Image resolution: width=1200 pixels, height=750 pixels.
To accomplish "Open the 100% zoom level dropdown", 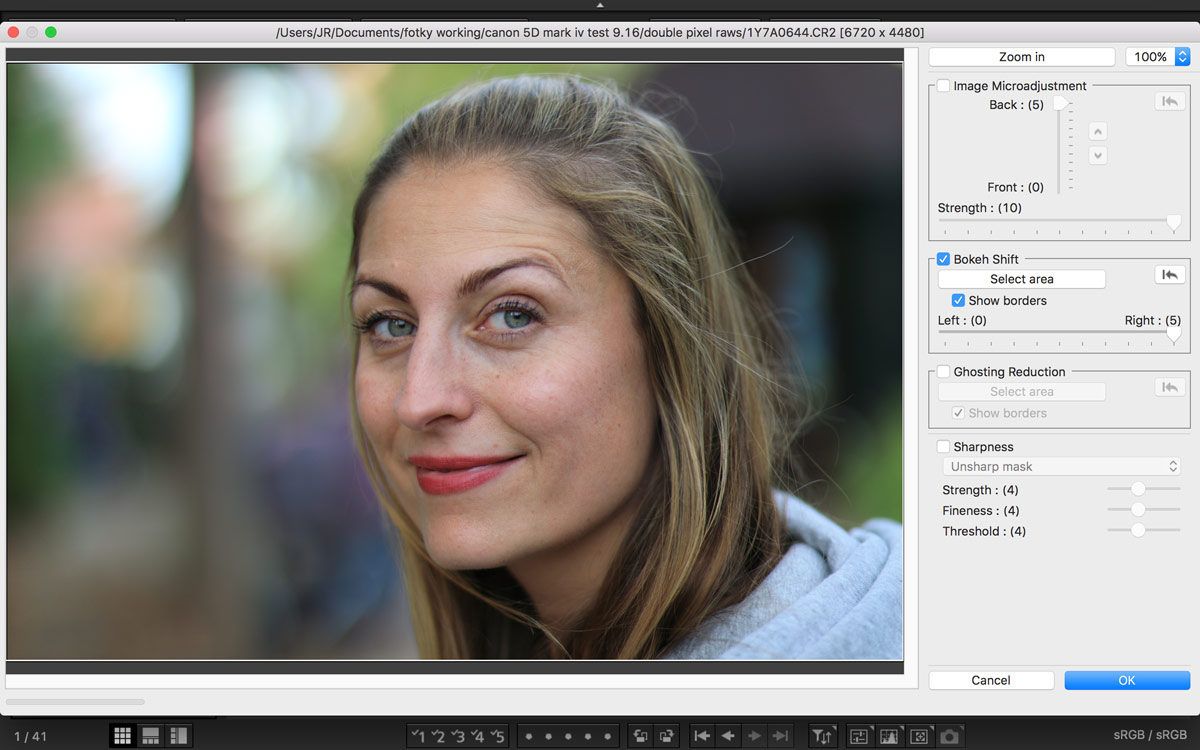I will [x=1157, y=57].
